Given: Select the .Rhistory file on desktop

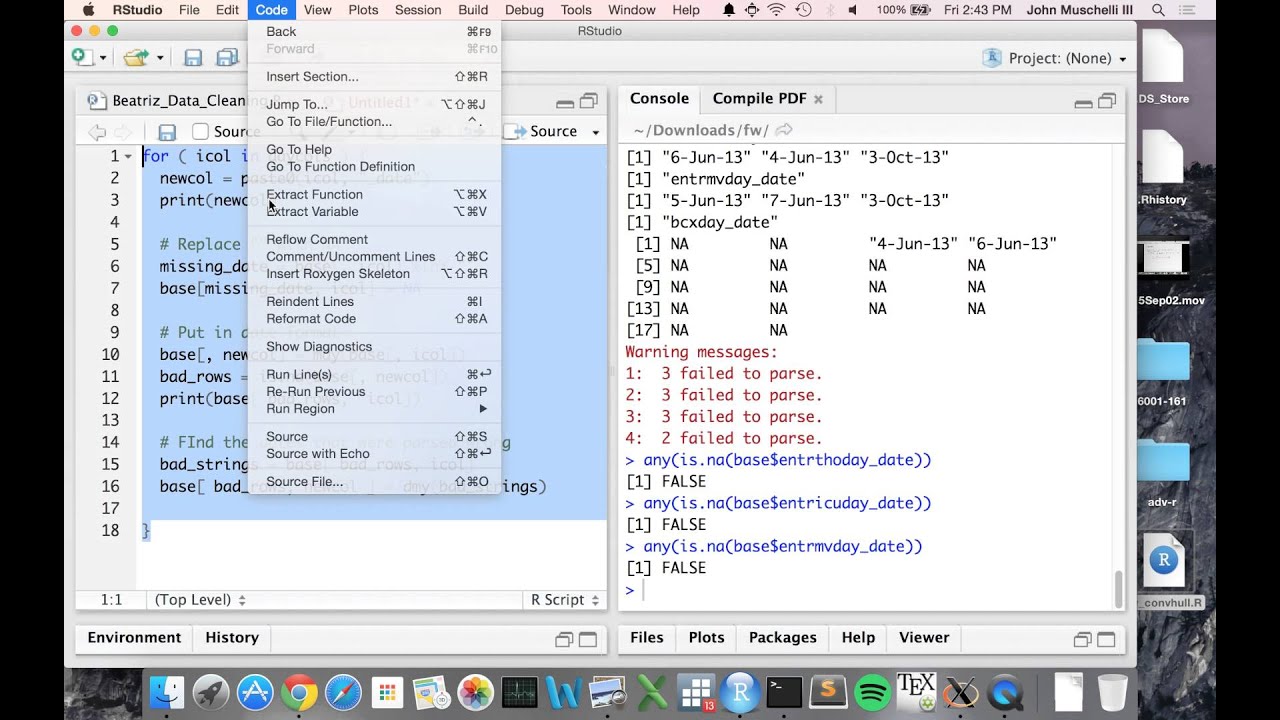Looking at the screenshot, I should [x=1163, y=170].
